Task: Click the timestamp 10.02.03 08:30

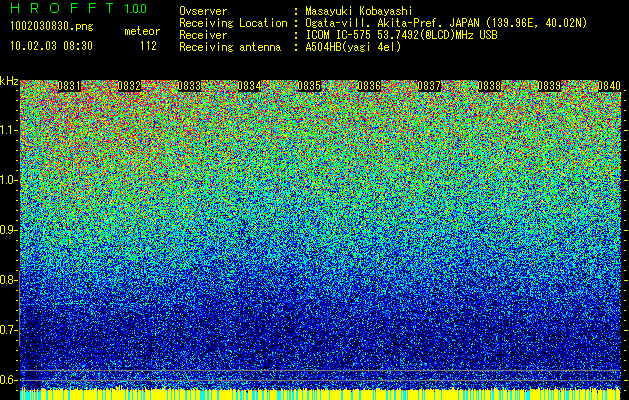Action: click(x=51, y=46)
